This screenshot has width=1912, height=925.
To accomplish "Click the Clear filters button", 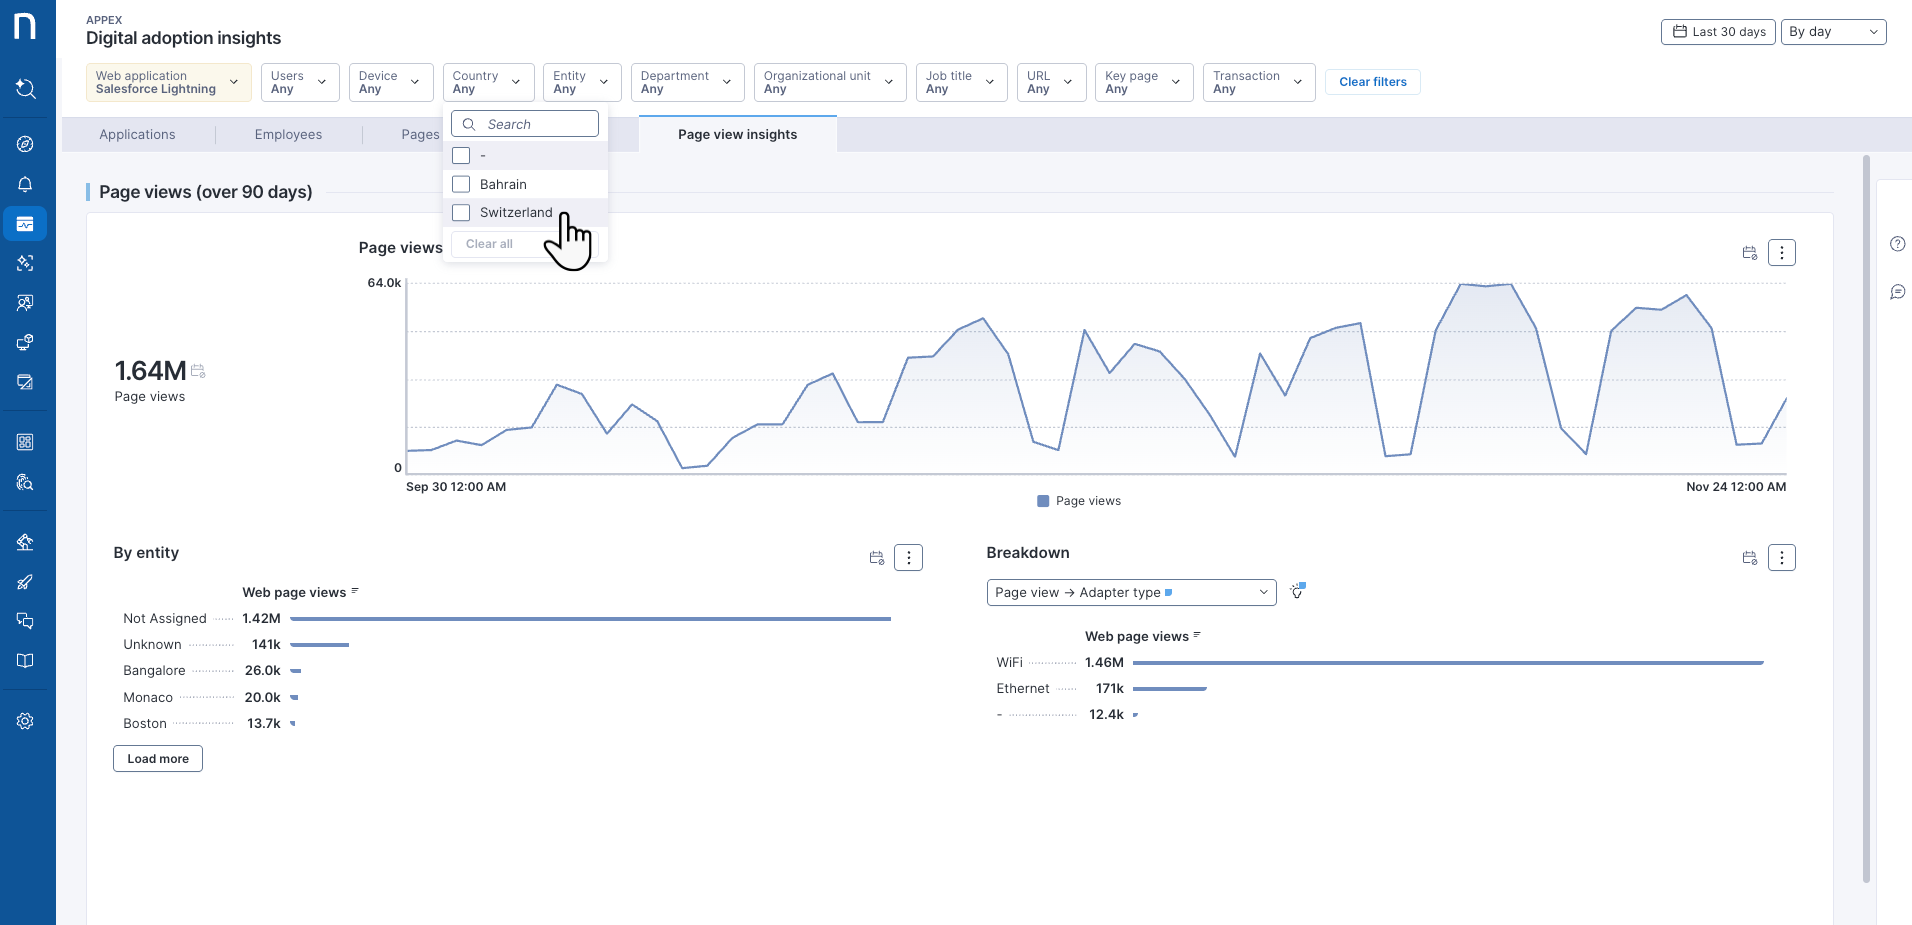I will [x=1372, y=82].
